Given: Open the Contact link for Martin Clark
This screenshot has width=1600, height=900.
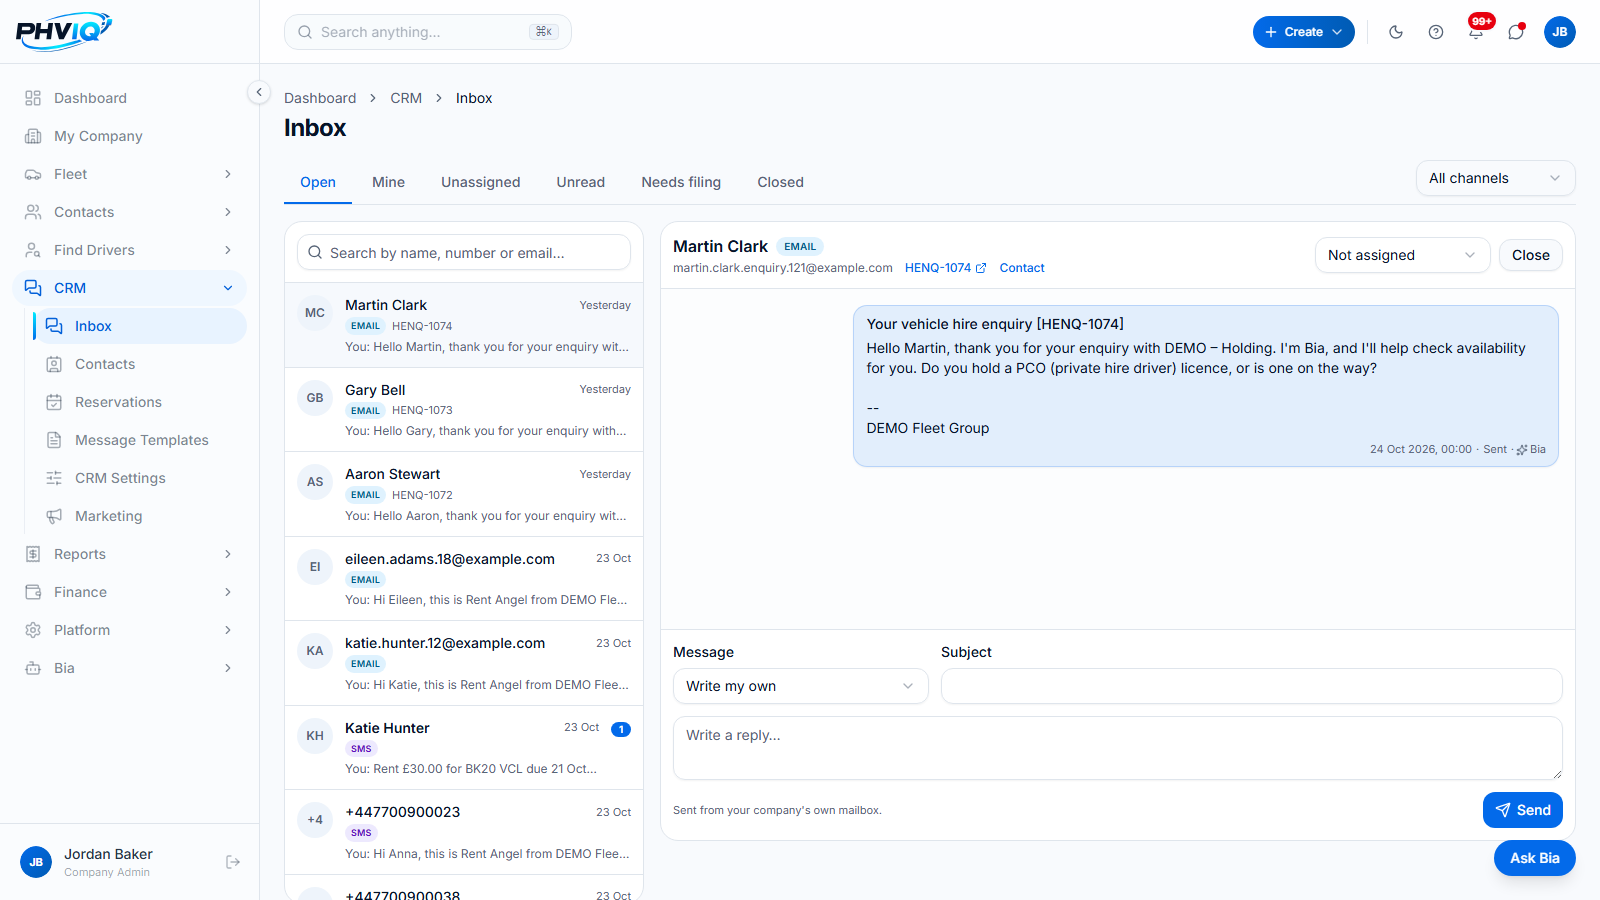Looking at the screenshot, I should click(1022, 268).
